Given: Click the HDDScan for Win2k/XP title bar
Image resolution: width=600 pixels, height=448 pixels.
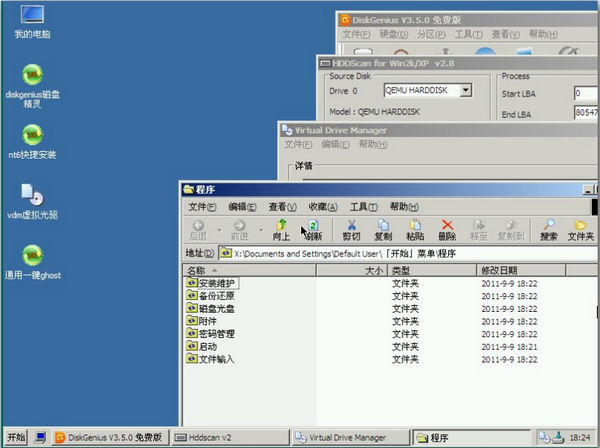Looking at the screenshot, I should pyautogui.click(x=458, y=63).
